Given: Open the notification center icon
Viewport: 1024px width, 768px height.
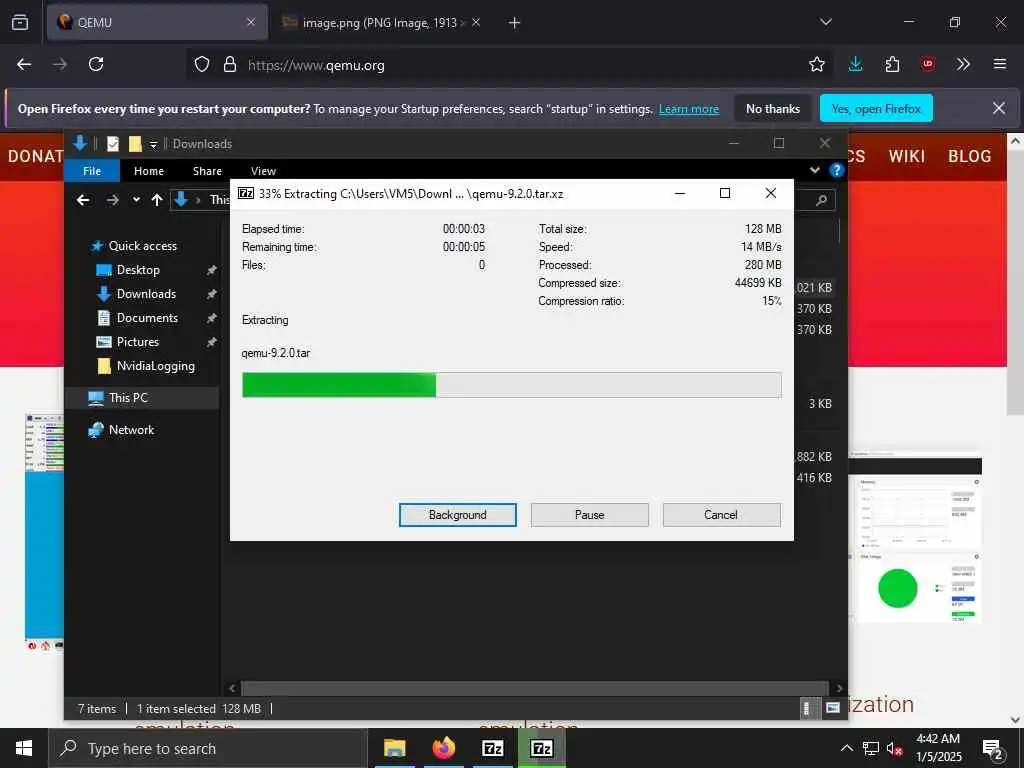Looking at the screenshot, I should point(993,749).
